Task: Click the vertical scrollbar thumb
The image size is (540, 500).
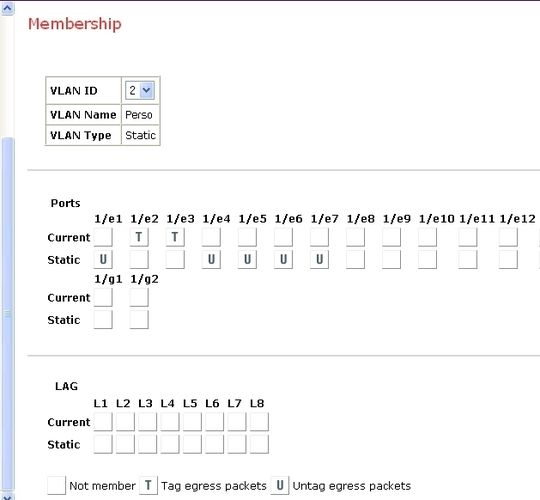Action: pyautogui.click(x=8, y=313)
